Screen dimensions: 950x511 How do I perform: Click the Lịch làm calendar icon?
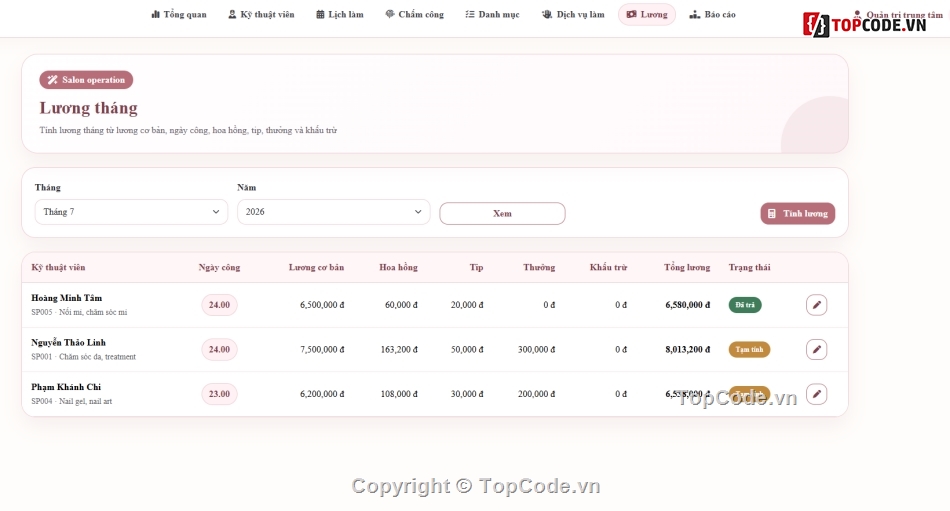point(320,14)
